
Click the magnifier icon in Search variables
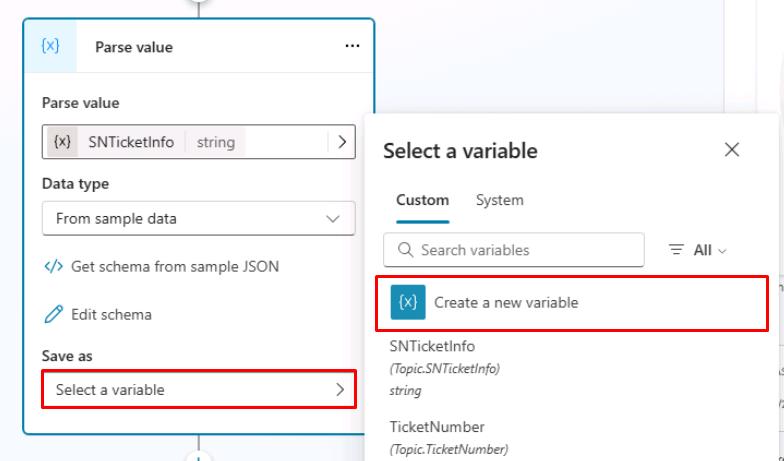coord(405,250)
